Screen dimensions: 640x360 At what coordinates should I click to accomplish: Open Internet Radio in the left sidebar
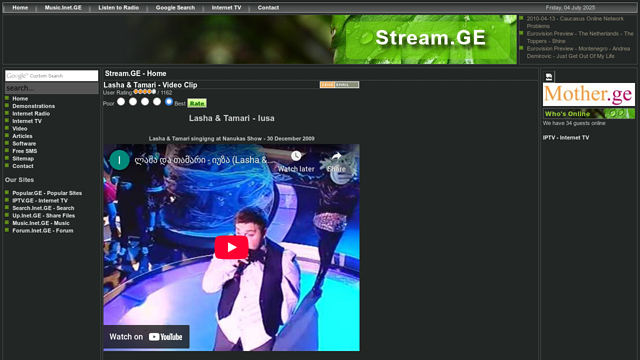[x=31, y=113]
